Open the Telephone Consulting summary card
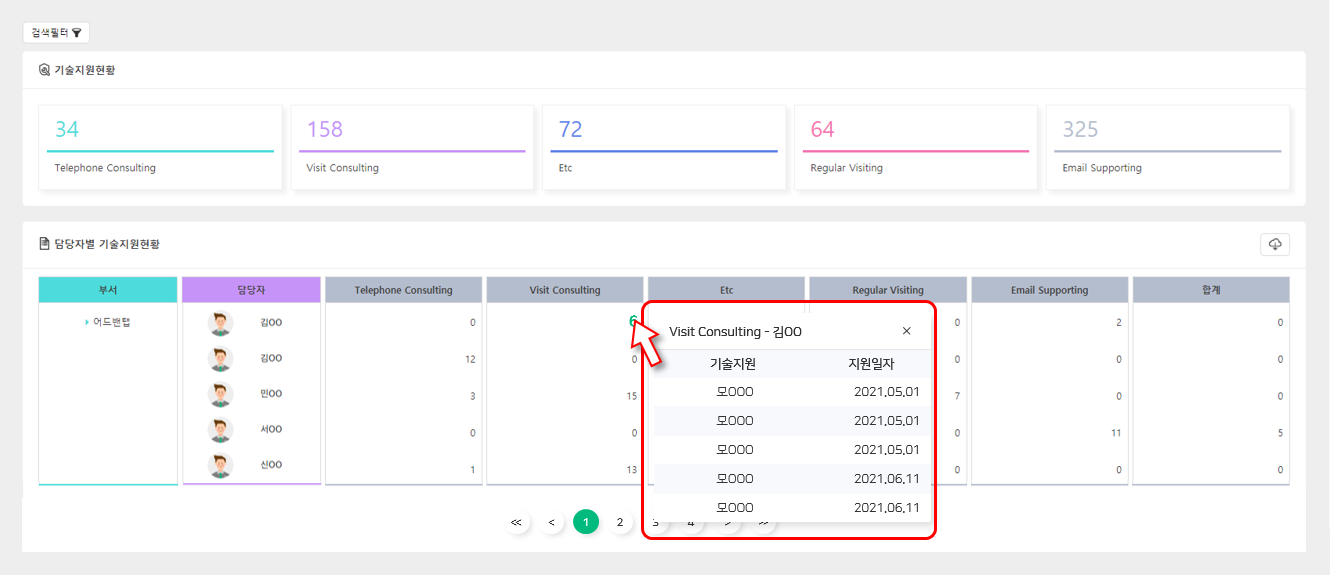 (160, 147)
